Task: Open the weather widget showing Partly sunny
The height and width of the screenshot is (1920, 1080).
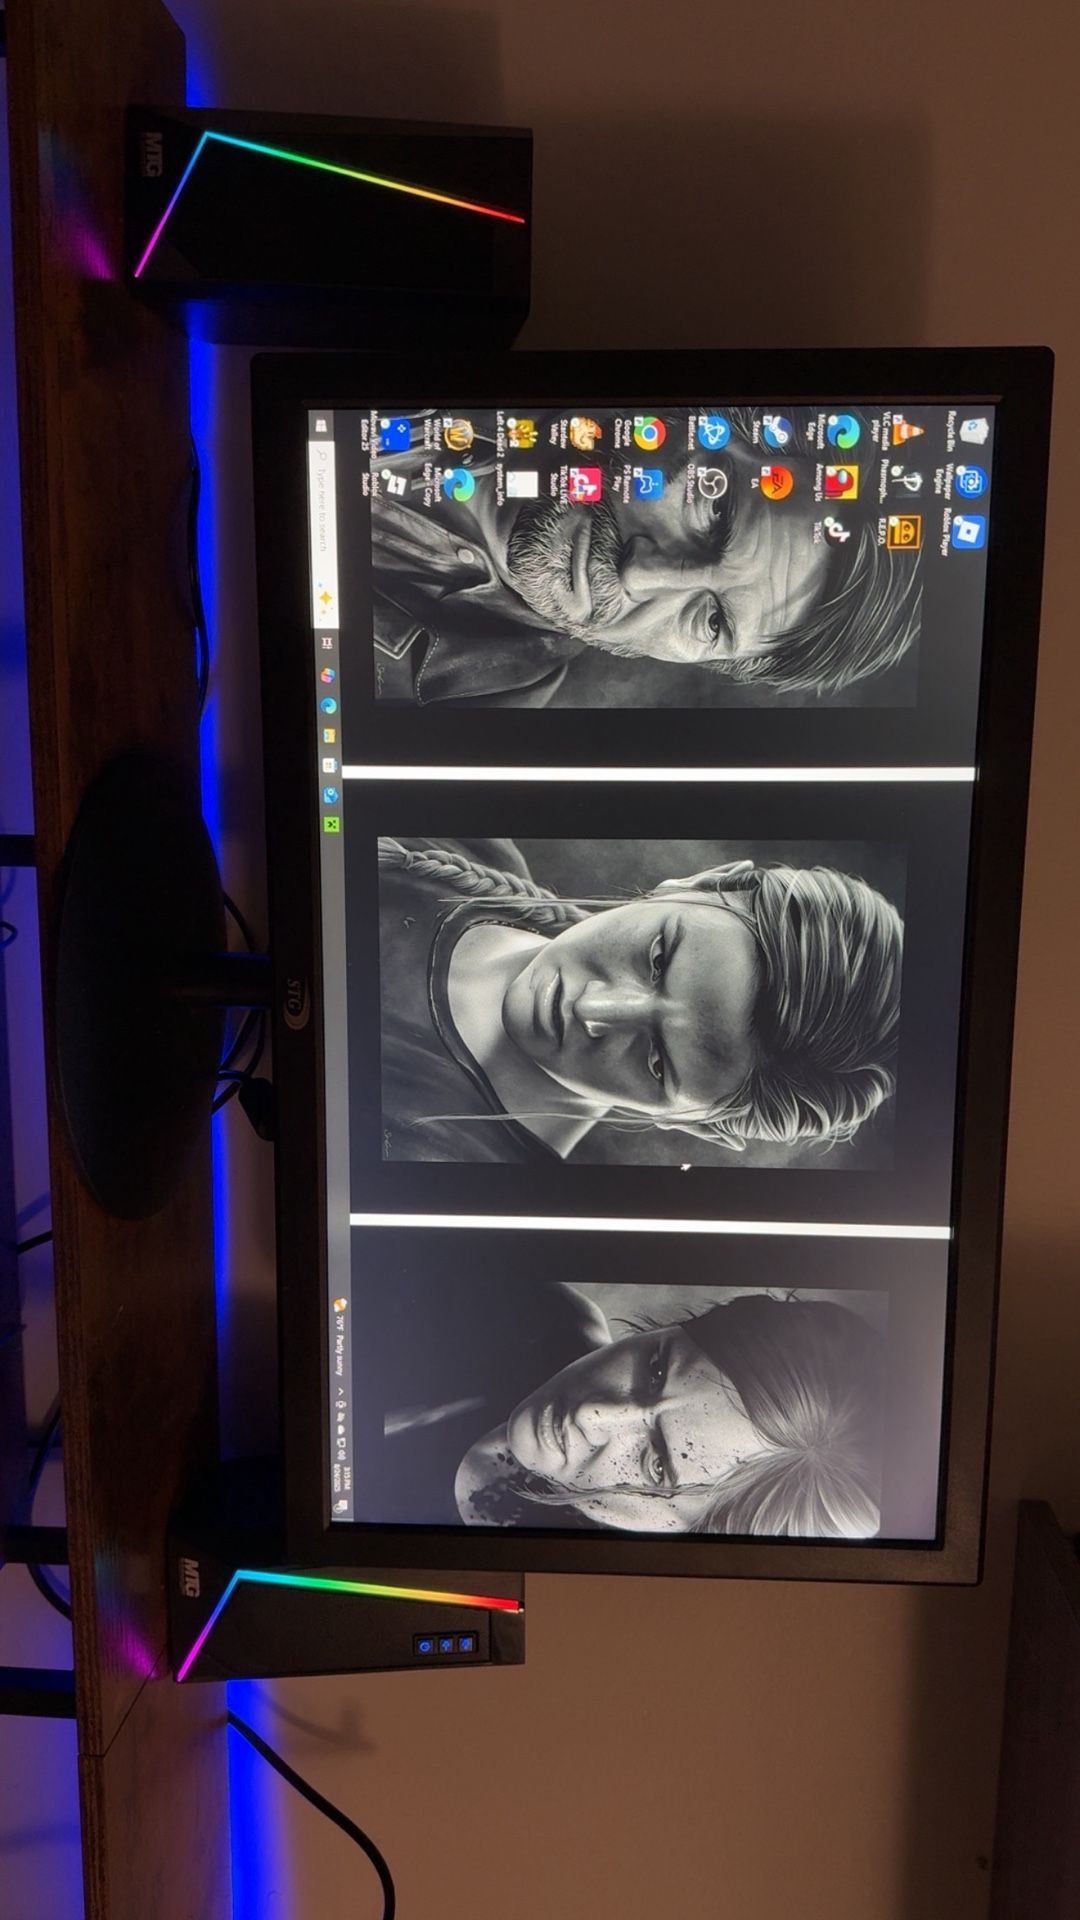Action: pos(339,1339)
